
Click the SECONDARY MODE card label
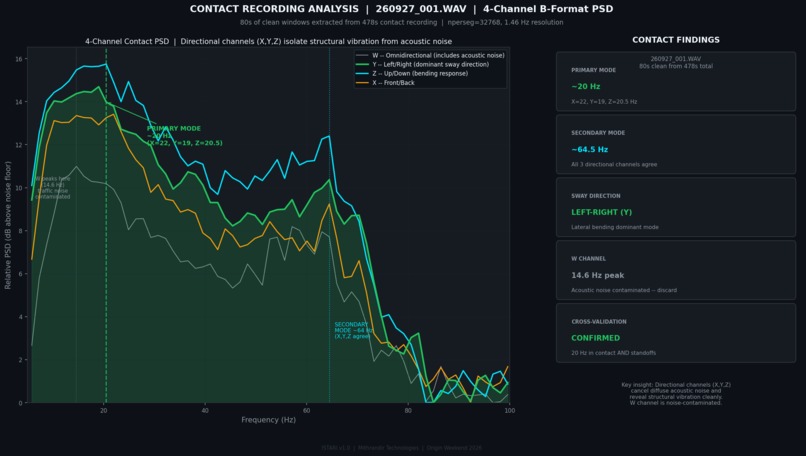[598, 133]
